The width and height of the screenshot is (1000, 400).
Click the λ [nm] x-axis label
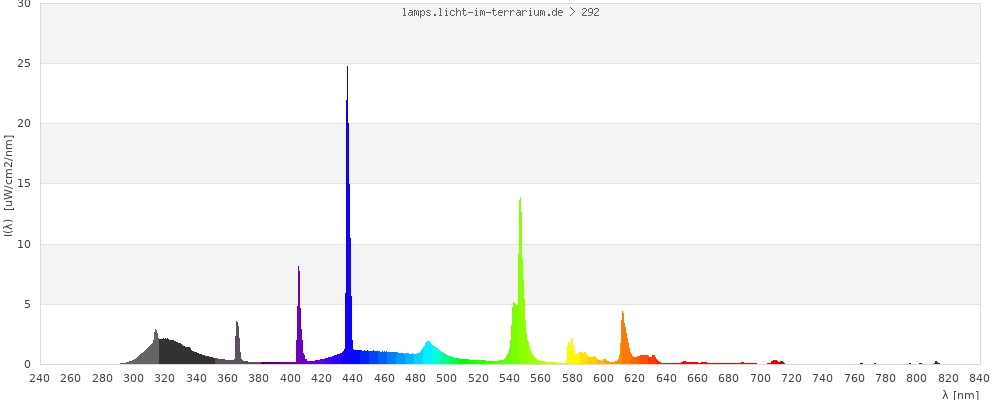960,394
